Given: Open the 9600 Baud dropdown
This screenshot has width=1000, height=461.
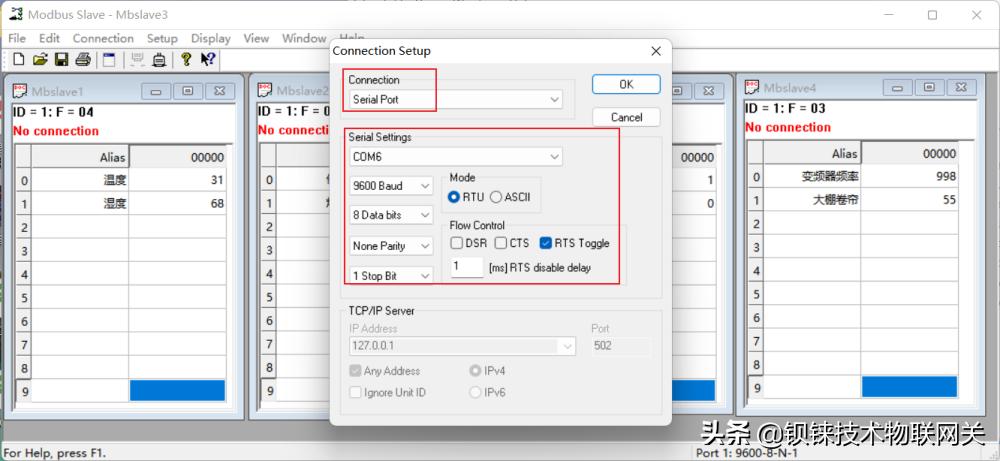Looking at the screenshot, I should click(391, 186).
